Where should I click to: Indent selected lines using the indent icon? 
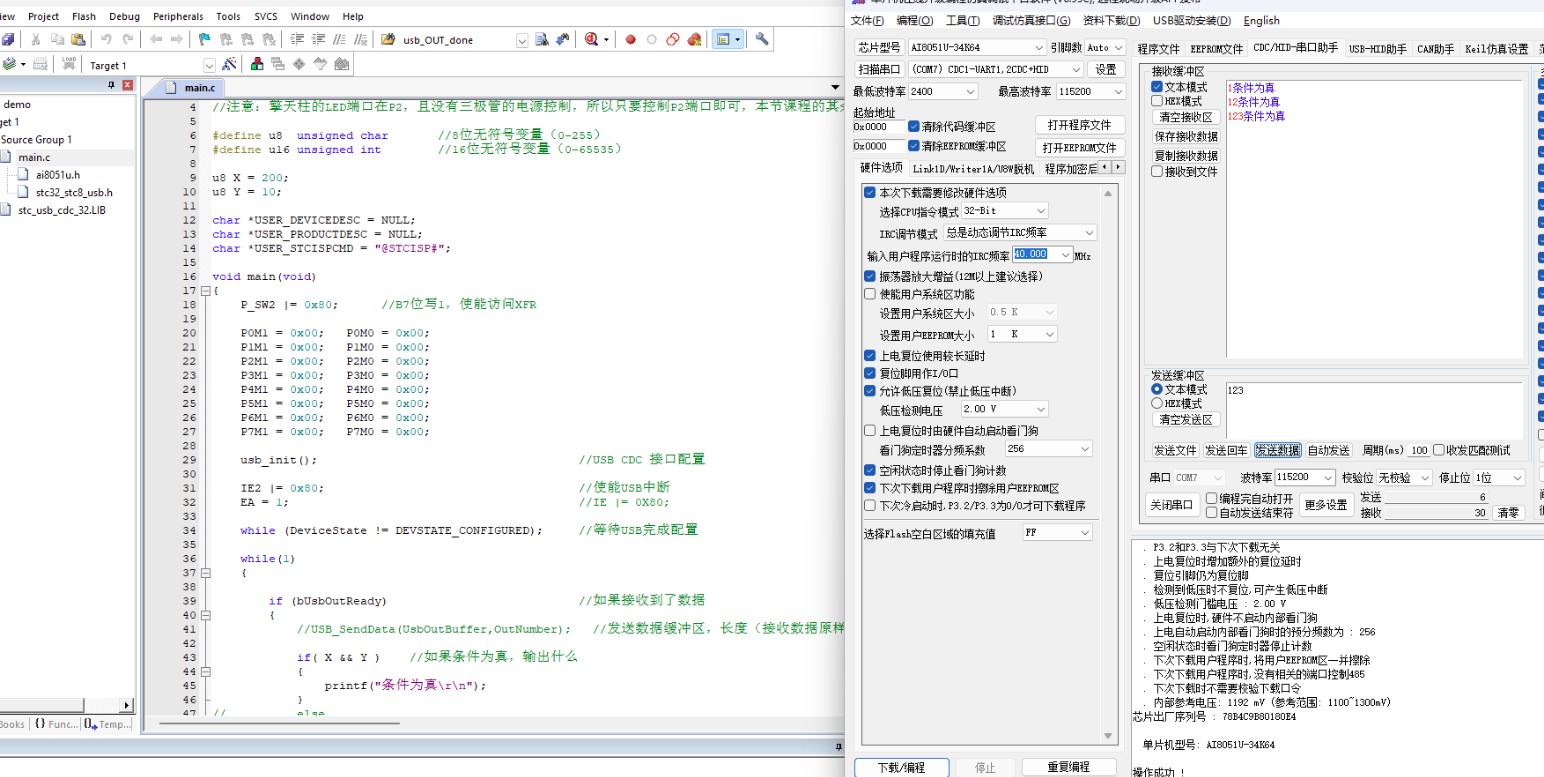pos(299,39)
